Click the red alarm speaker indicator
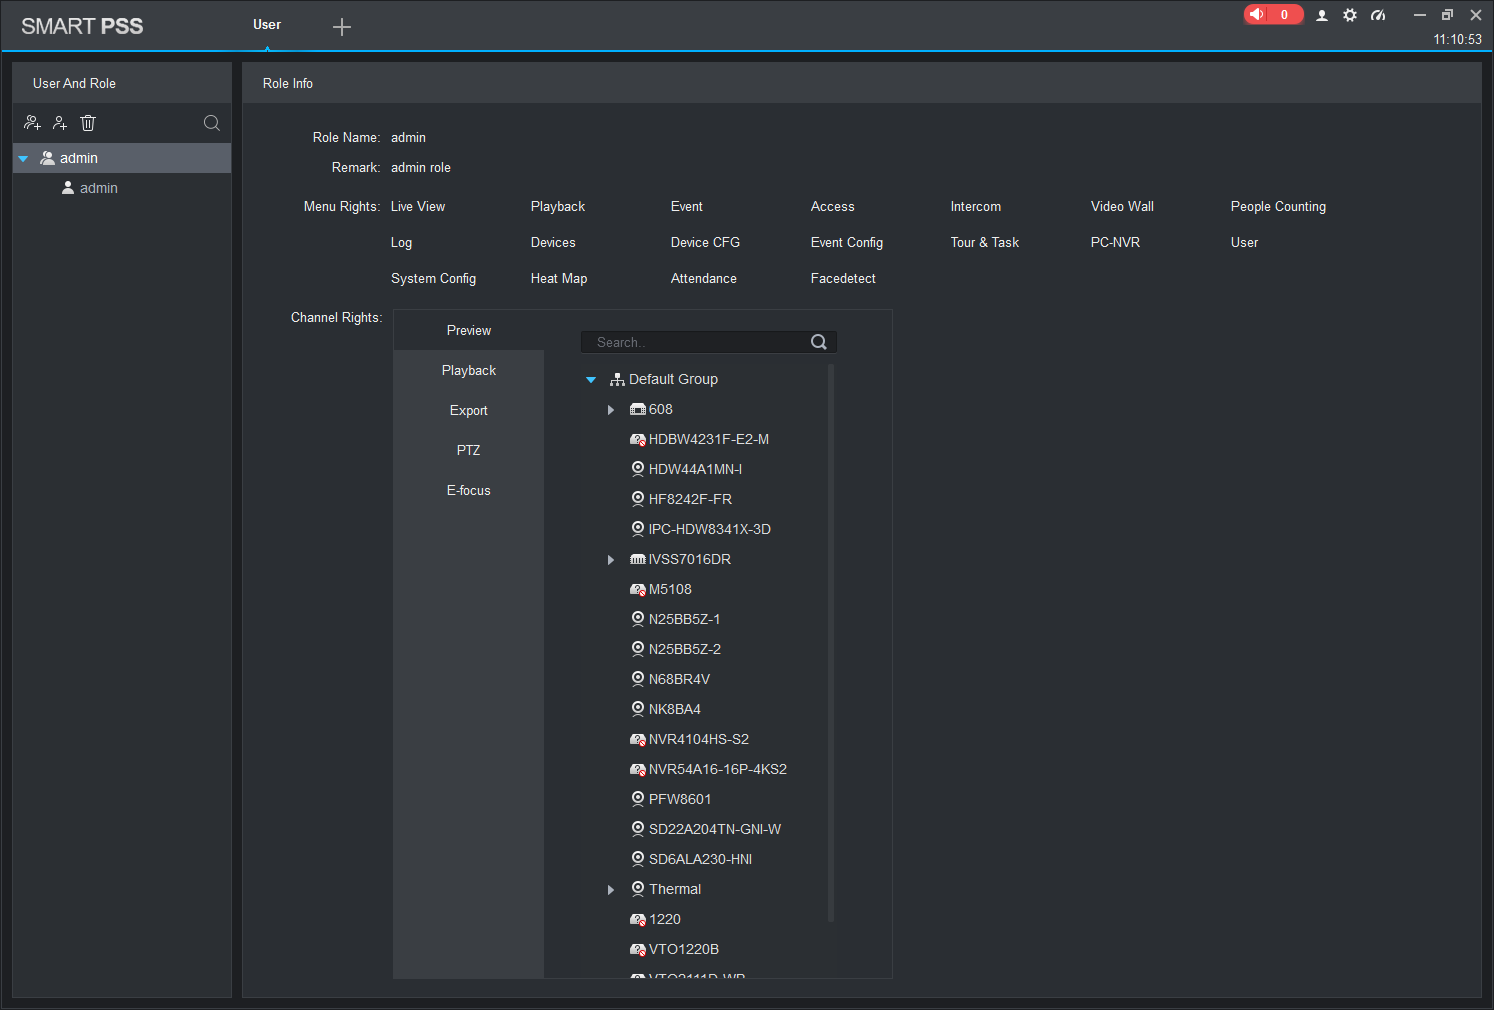The width and height of the screenshot is (1494, 1010). click(x=1273, y=14)
